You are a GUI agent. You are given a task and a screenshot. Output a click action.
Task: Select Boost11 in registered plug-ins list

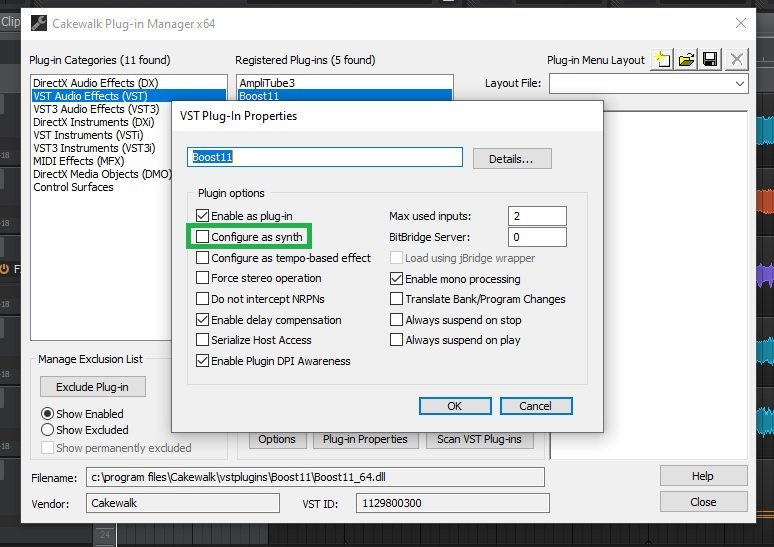point(345,95)
